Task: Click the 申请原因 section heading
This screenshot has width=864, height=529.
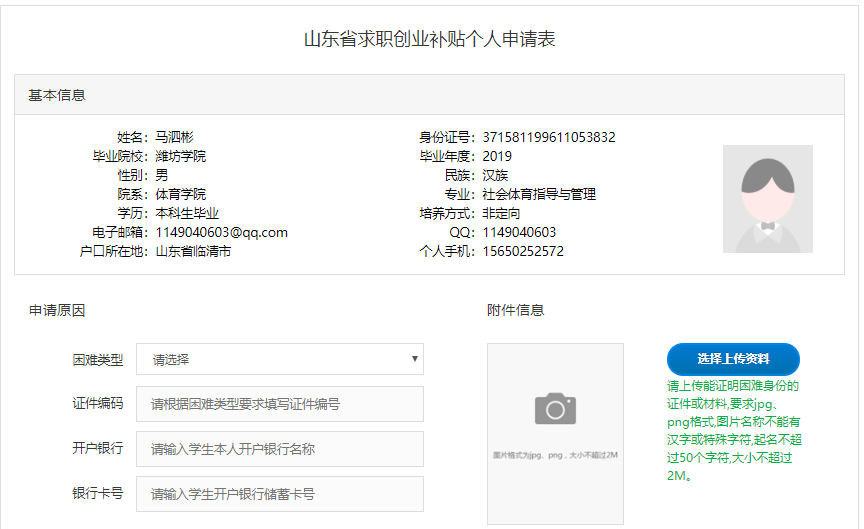Action: point(57,310)
